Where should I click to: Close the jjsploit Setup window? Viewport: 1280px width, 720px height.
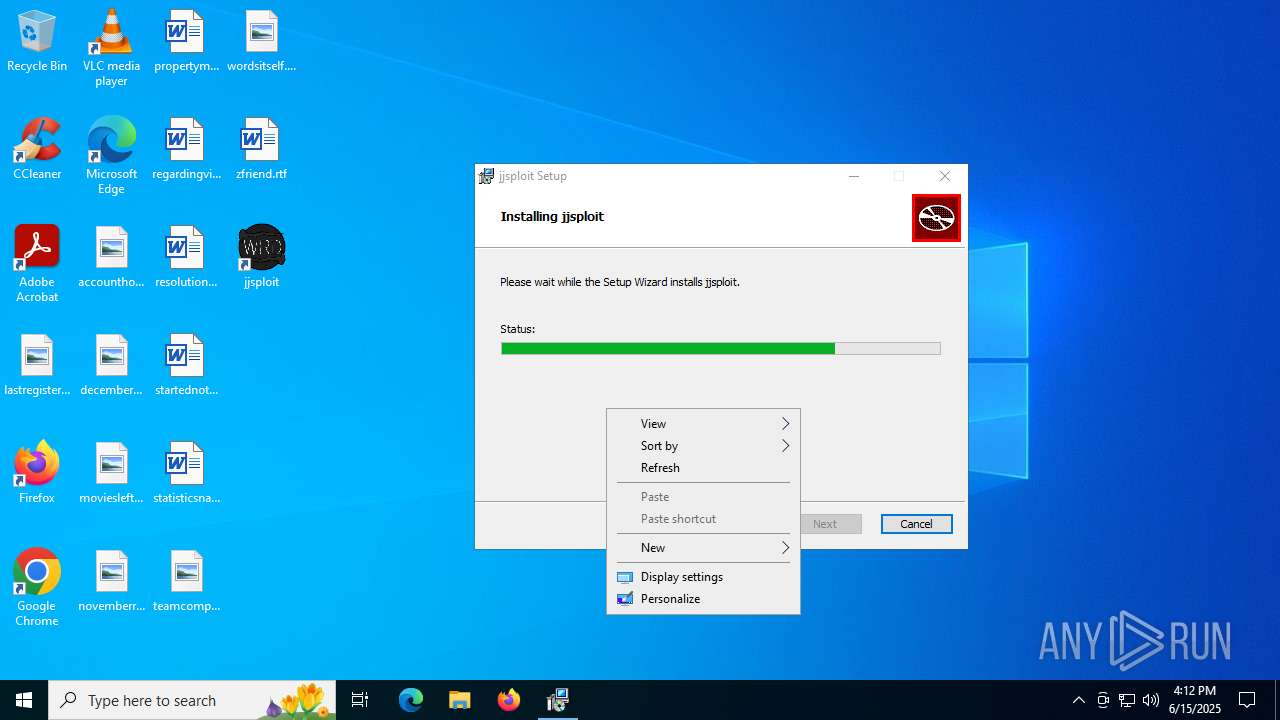(x=945, y=176)
